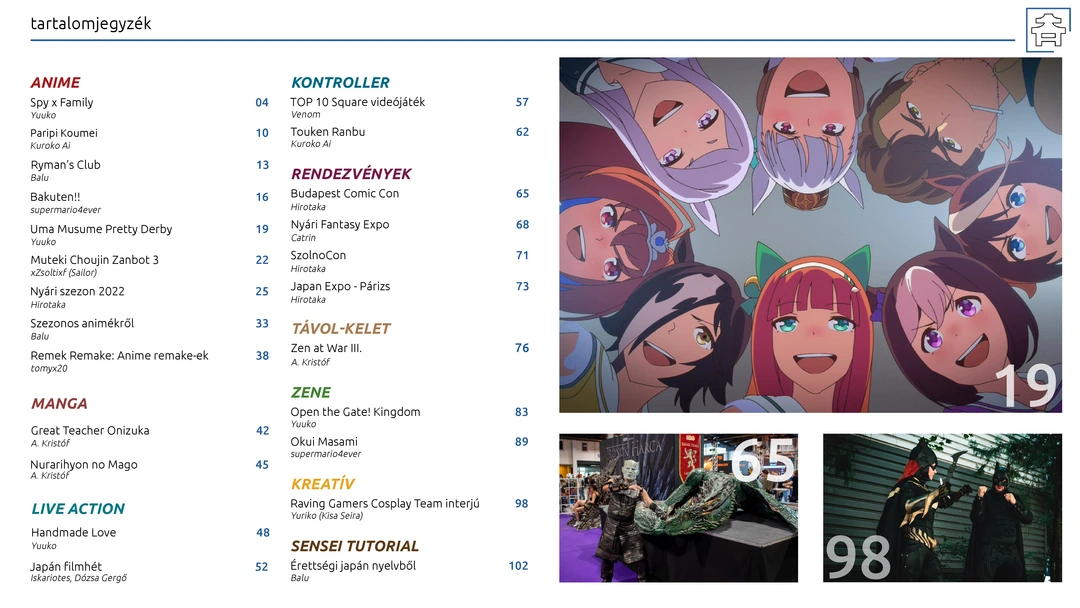
Task: Click the ANIME section heading
Action: (x=55, y=83)
